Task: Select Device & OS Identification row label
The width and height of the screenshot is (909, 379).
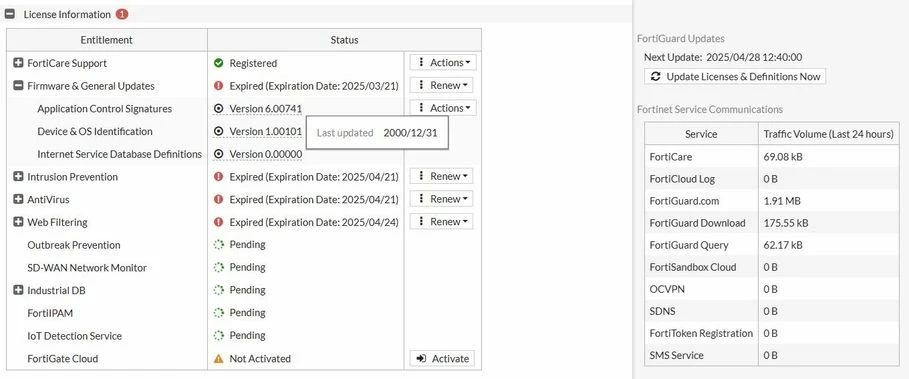Action: [94, 132]
